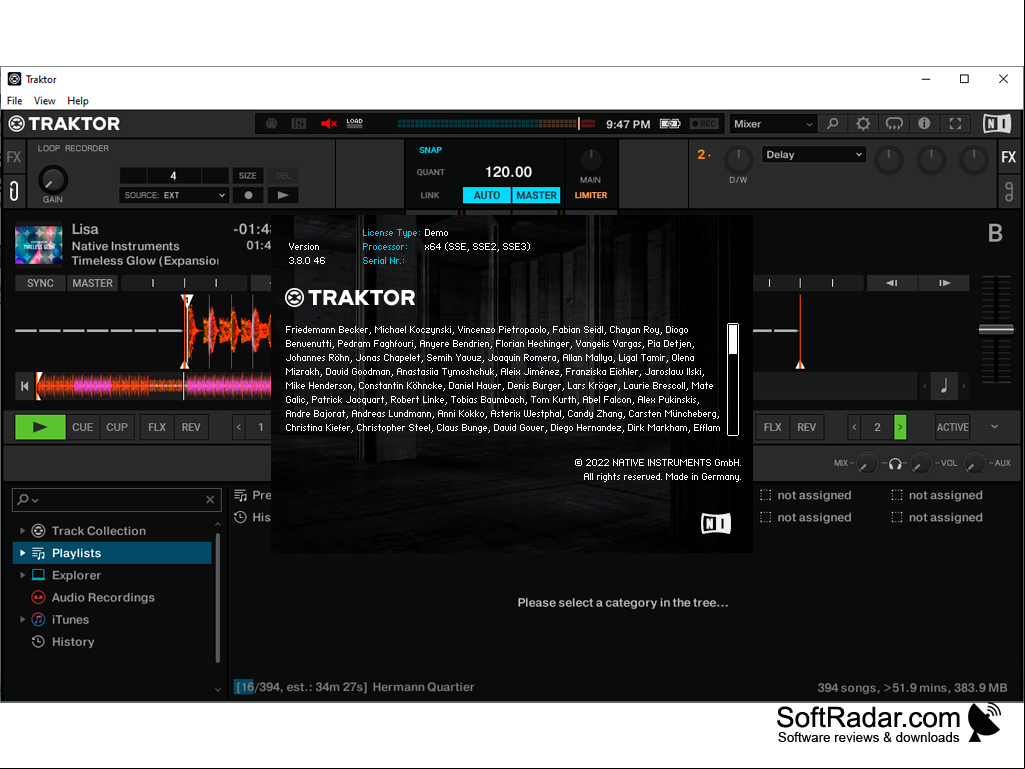Open the Help menu
Viewport: 1025px width, 769px height.
point(78,101)
